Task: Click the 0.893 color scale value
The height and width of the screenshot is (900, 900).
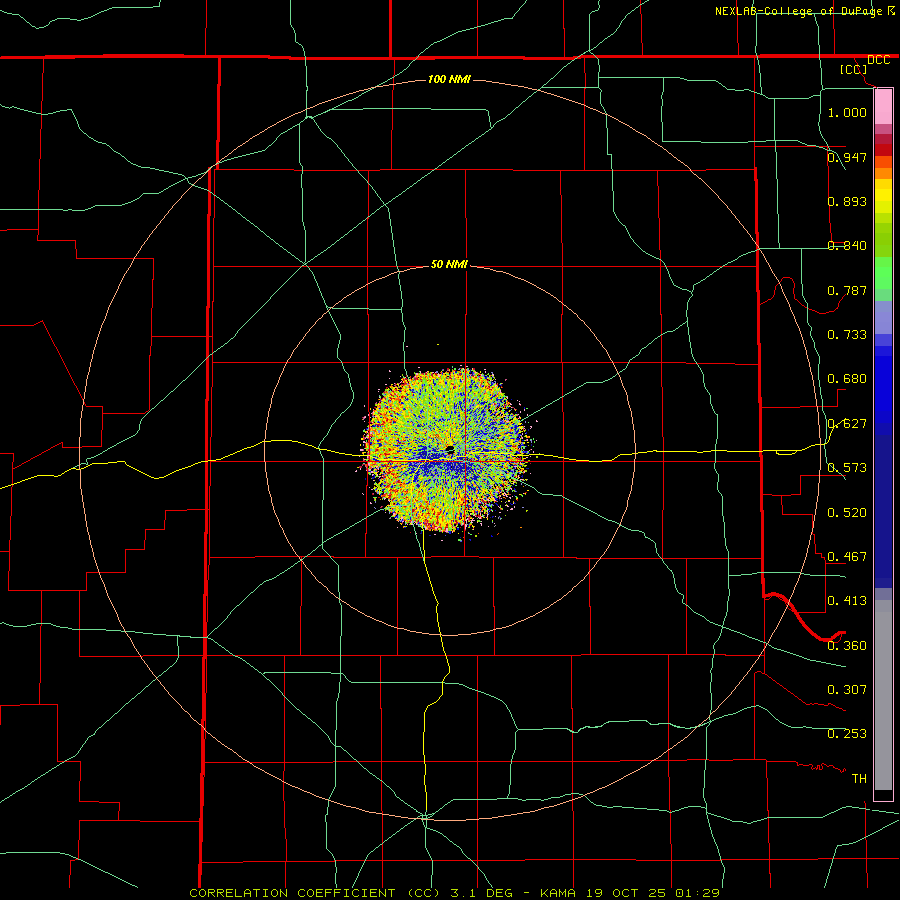Action: pyautogui.click(x=847, y=201)
